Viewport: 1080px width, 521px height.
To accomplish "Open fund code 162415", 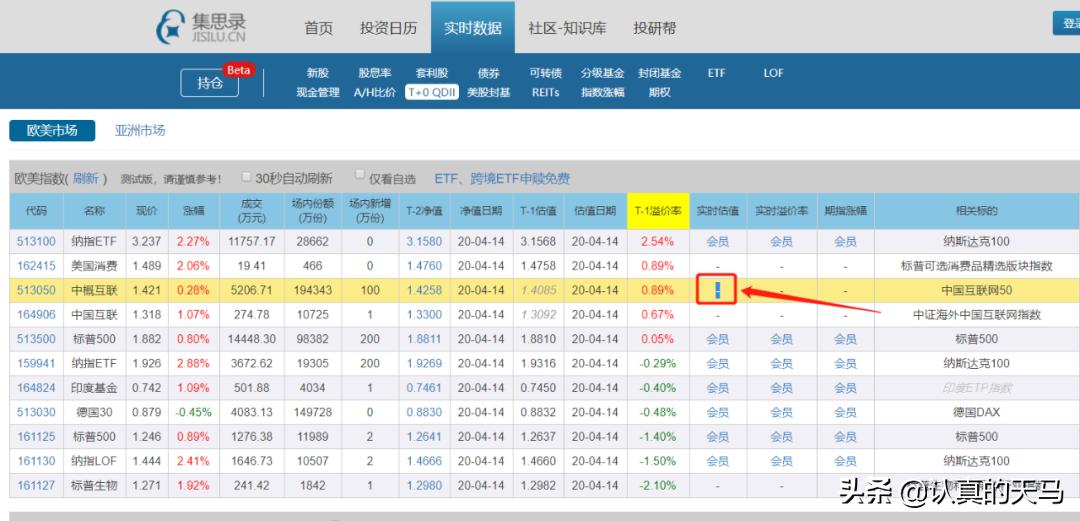I will (37, 265).
